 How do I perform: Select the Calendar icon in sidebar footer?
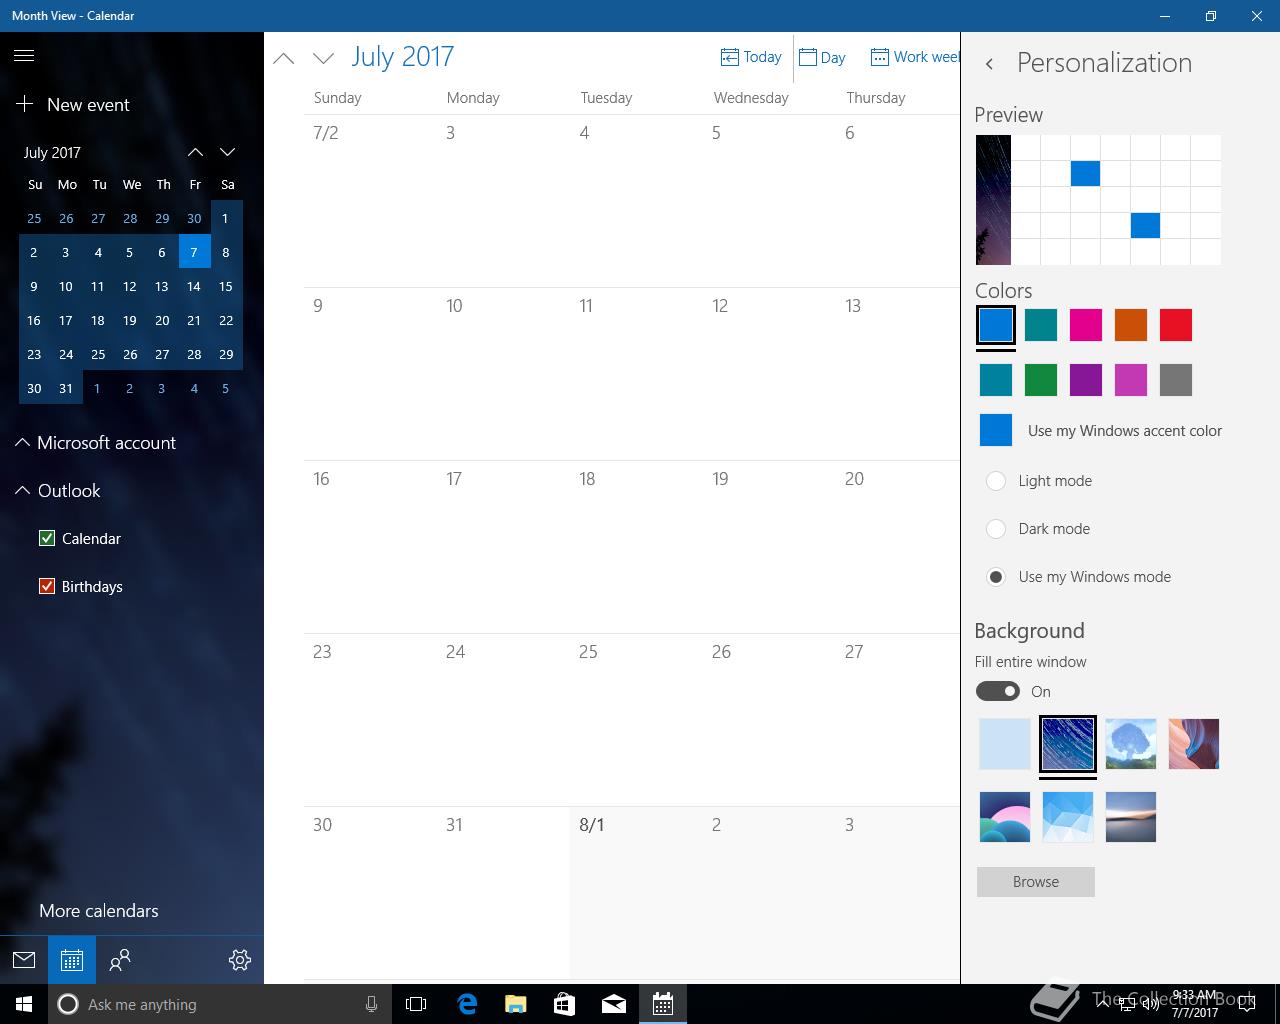coord(72,960)
